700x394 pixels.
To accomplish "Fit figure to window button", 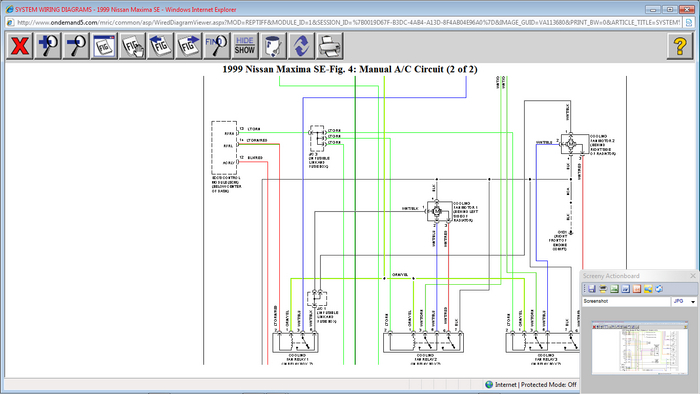I will coord(104,46).
